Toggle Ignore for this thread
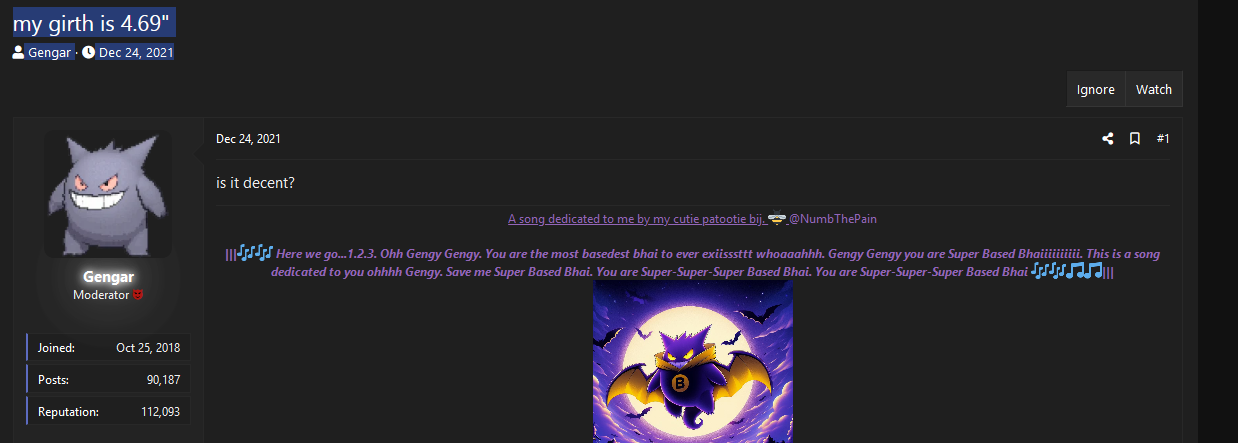 coord(1096,89)
